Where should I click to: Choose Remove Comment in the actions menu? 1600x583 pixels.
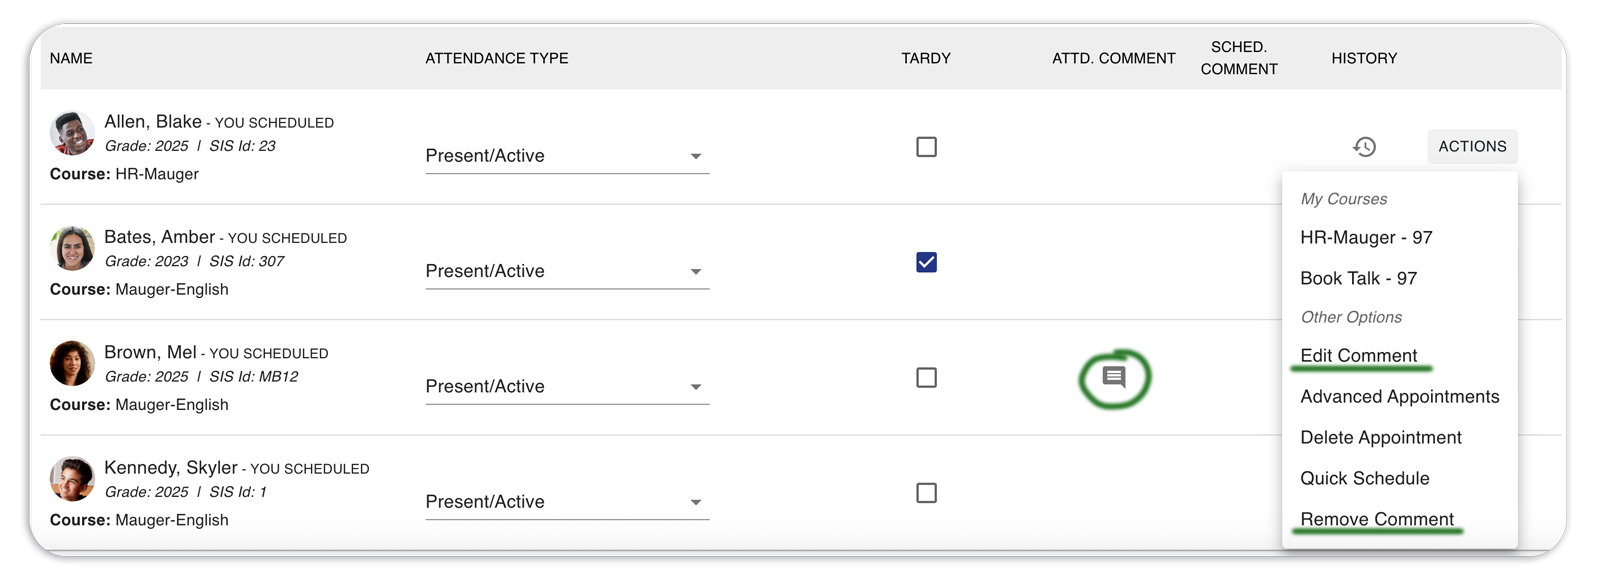[x=1376, y=519]
